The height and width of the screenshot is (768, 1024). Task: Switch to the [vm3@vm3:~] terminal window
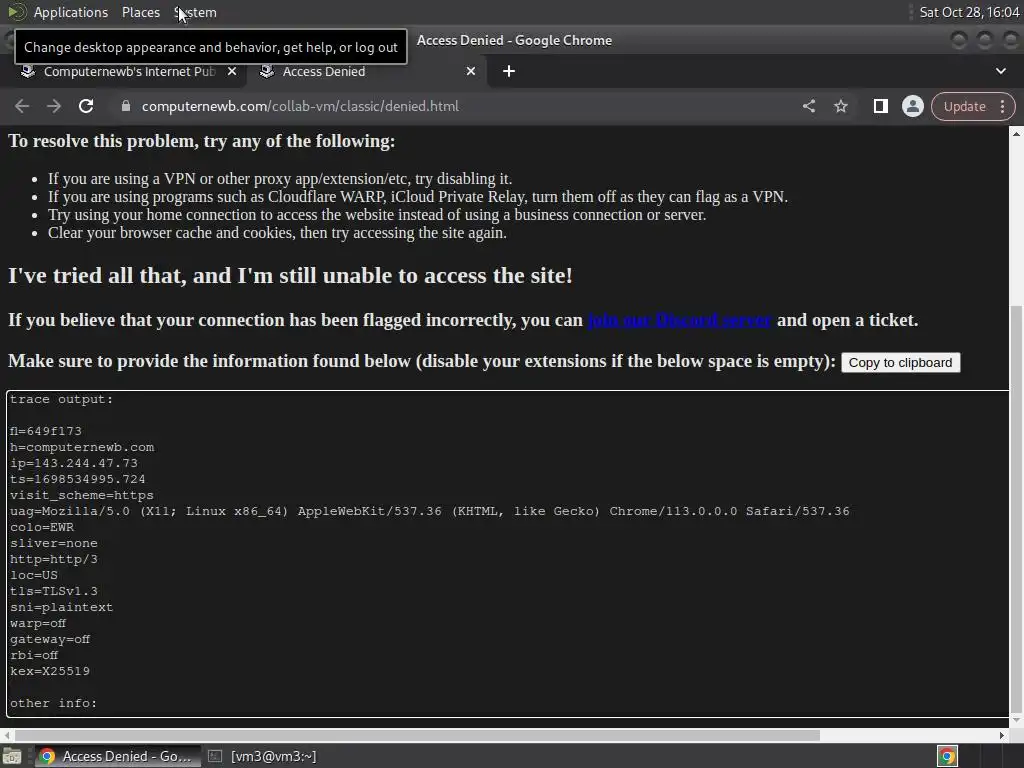(x=263, y=756)
